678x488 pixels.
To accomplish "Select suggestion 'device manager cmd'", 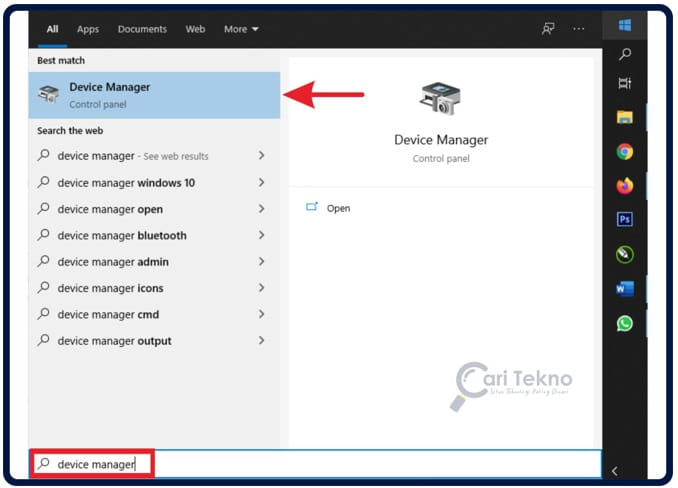I will pos(154,314).
